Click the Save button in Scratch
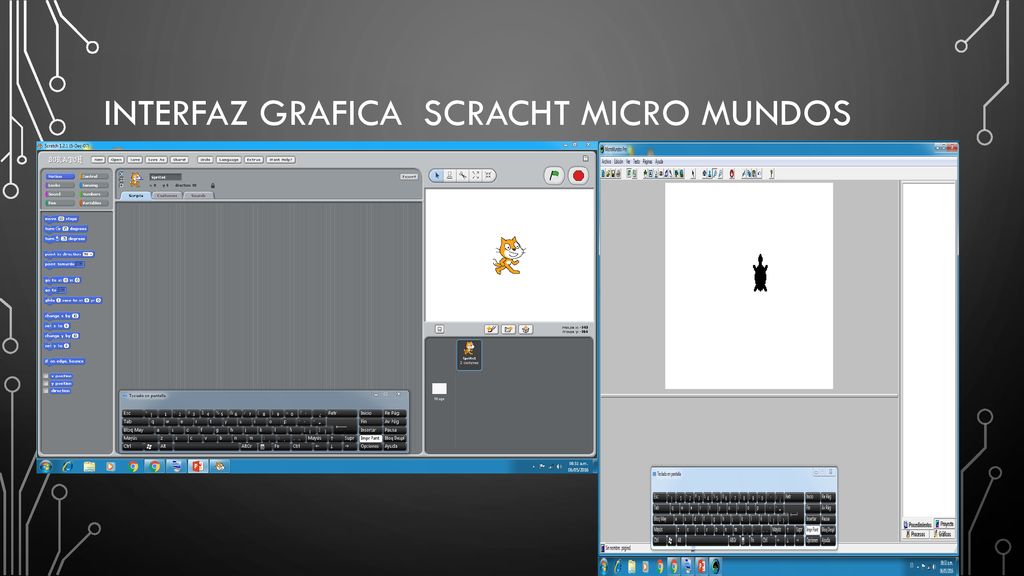The width and height of the screenshot is (1024, 576). (135, 159)
